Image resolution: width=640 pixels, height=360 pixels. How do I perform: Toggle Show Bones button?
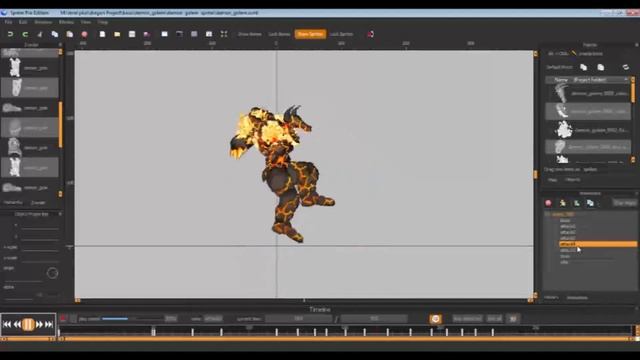249,34
